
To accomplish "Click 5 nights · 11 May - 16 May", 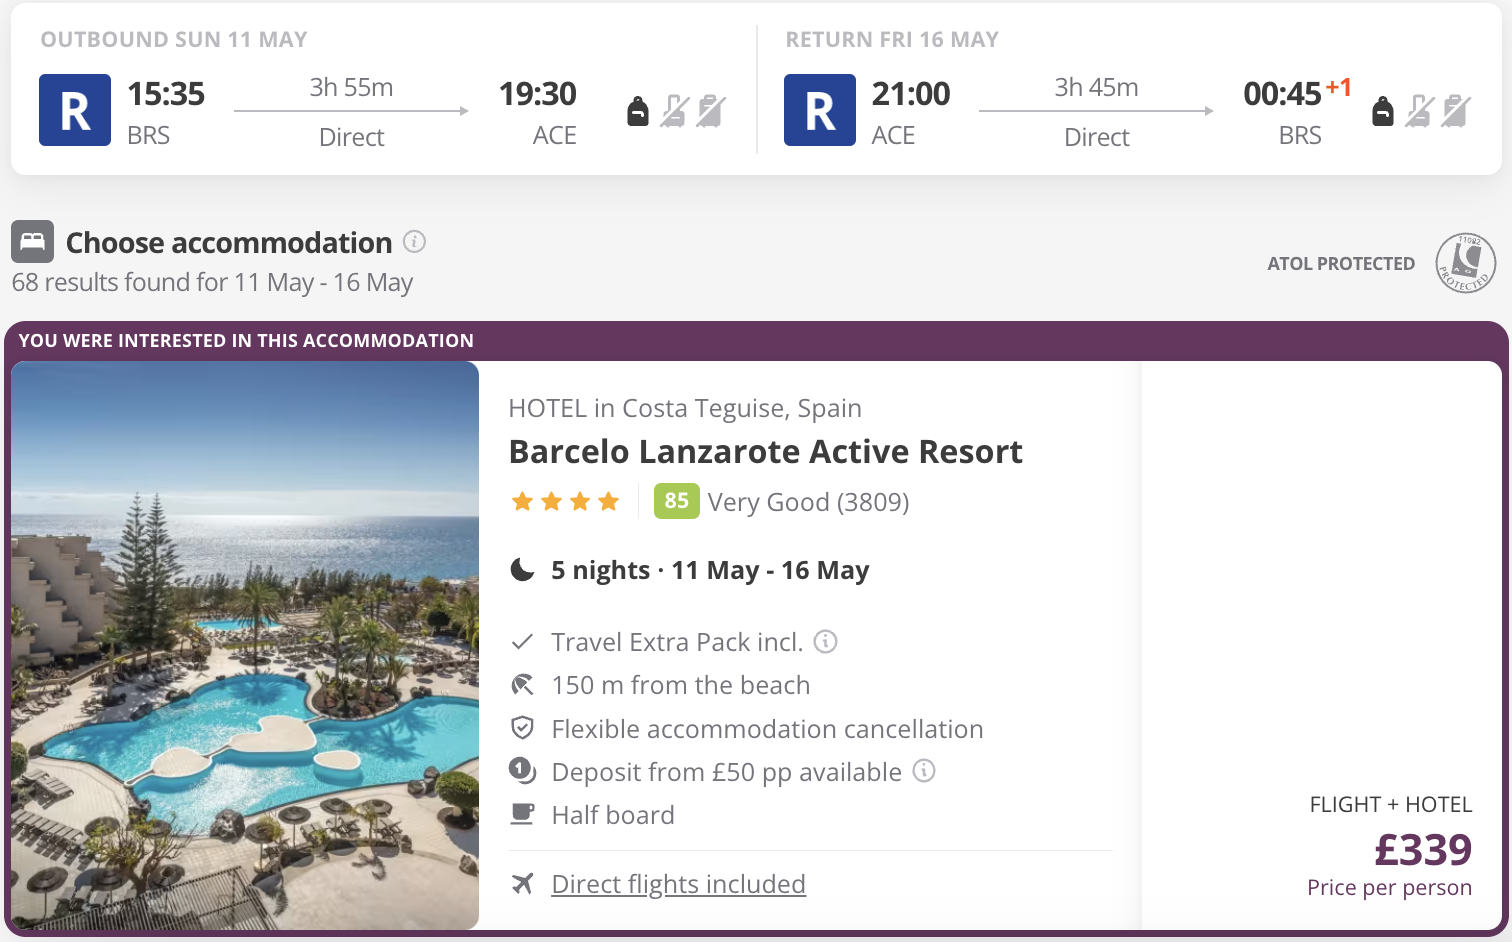I will coord(710,570).
